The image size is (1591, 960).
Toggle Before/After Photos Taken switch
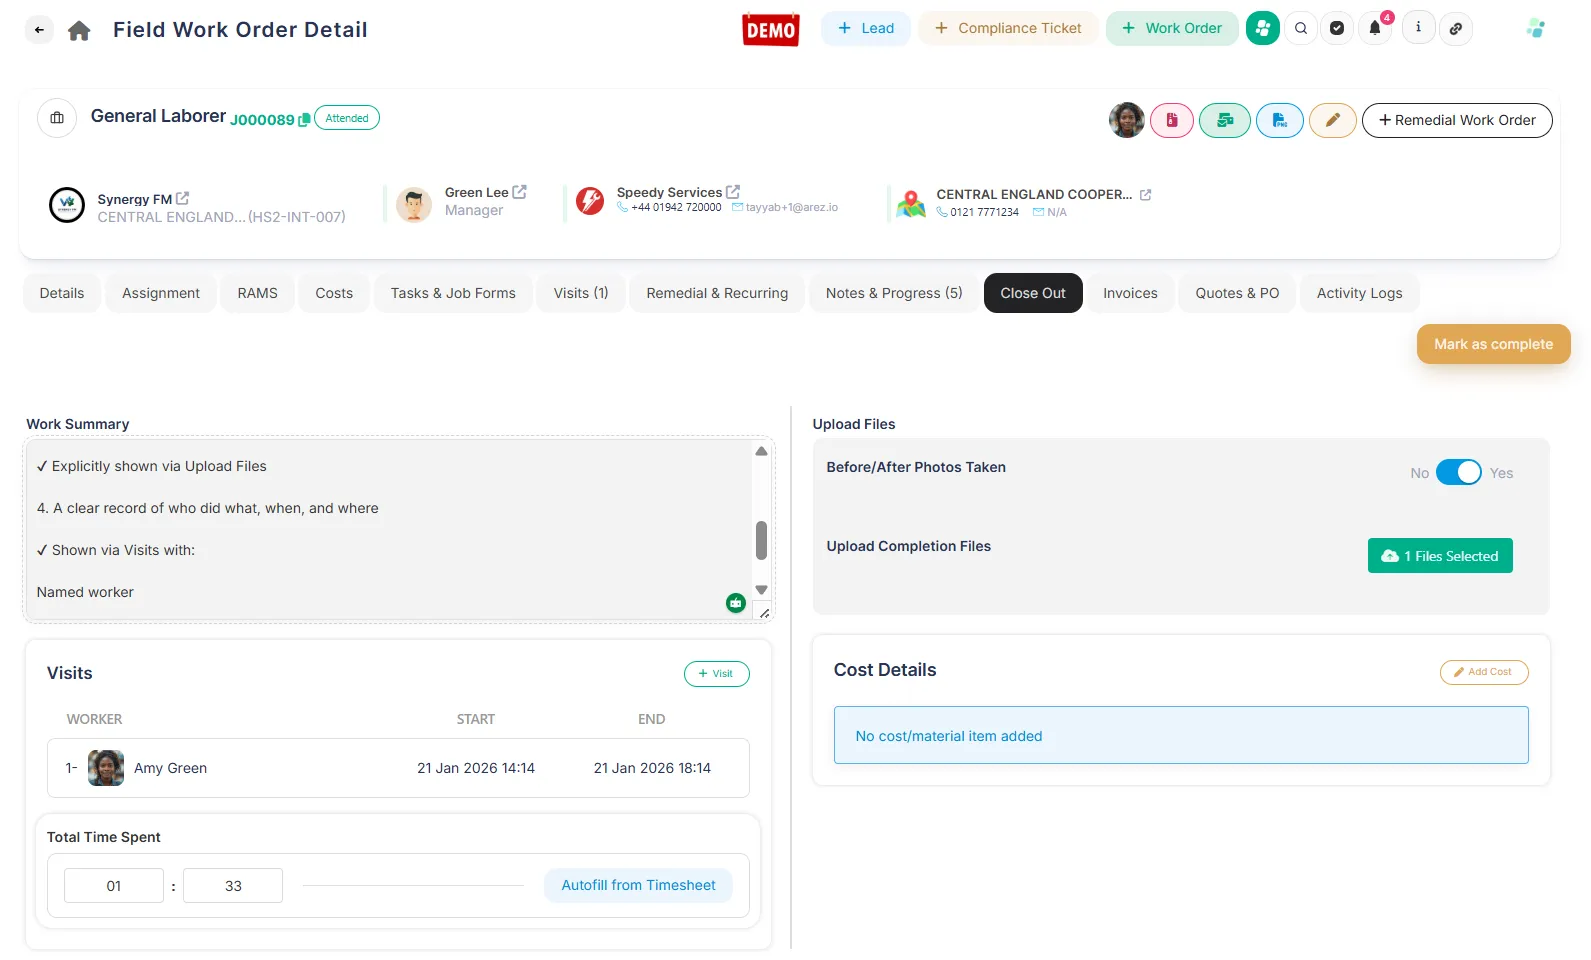coord(1458,473)
